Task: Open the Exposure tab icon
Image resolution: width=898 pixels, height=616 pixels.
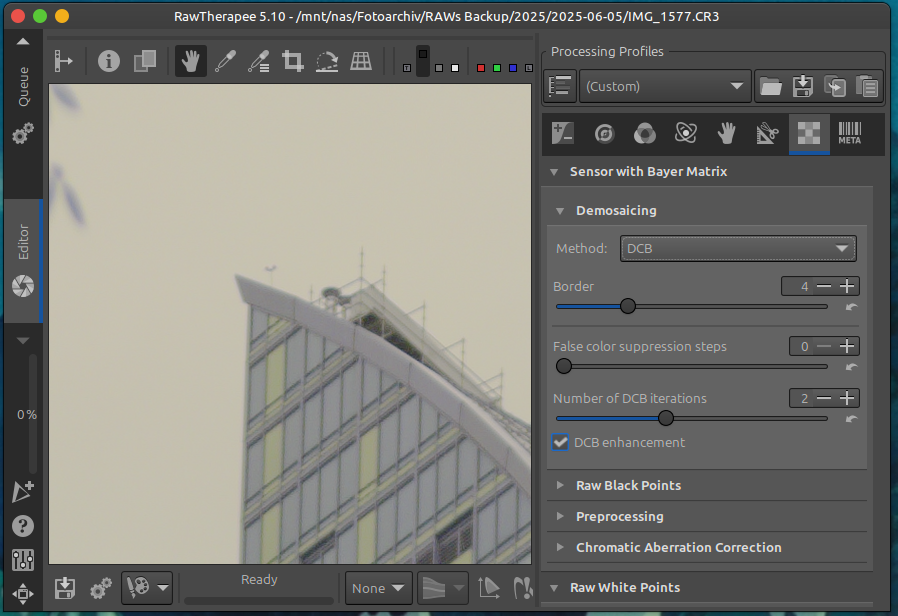Action: point(563,133)
